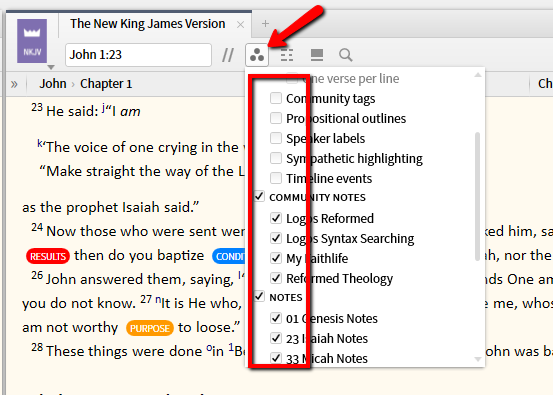
Task: Click verse number 26
Action: click(37, 275)
